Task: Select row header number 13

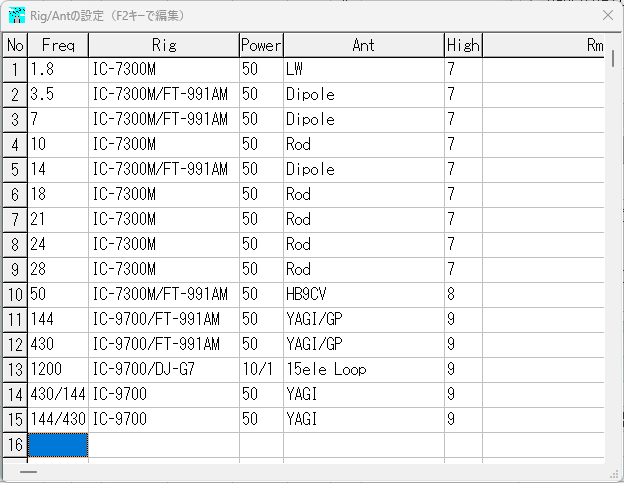Action: pos(15,370)
